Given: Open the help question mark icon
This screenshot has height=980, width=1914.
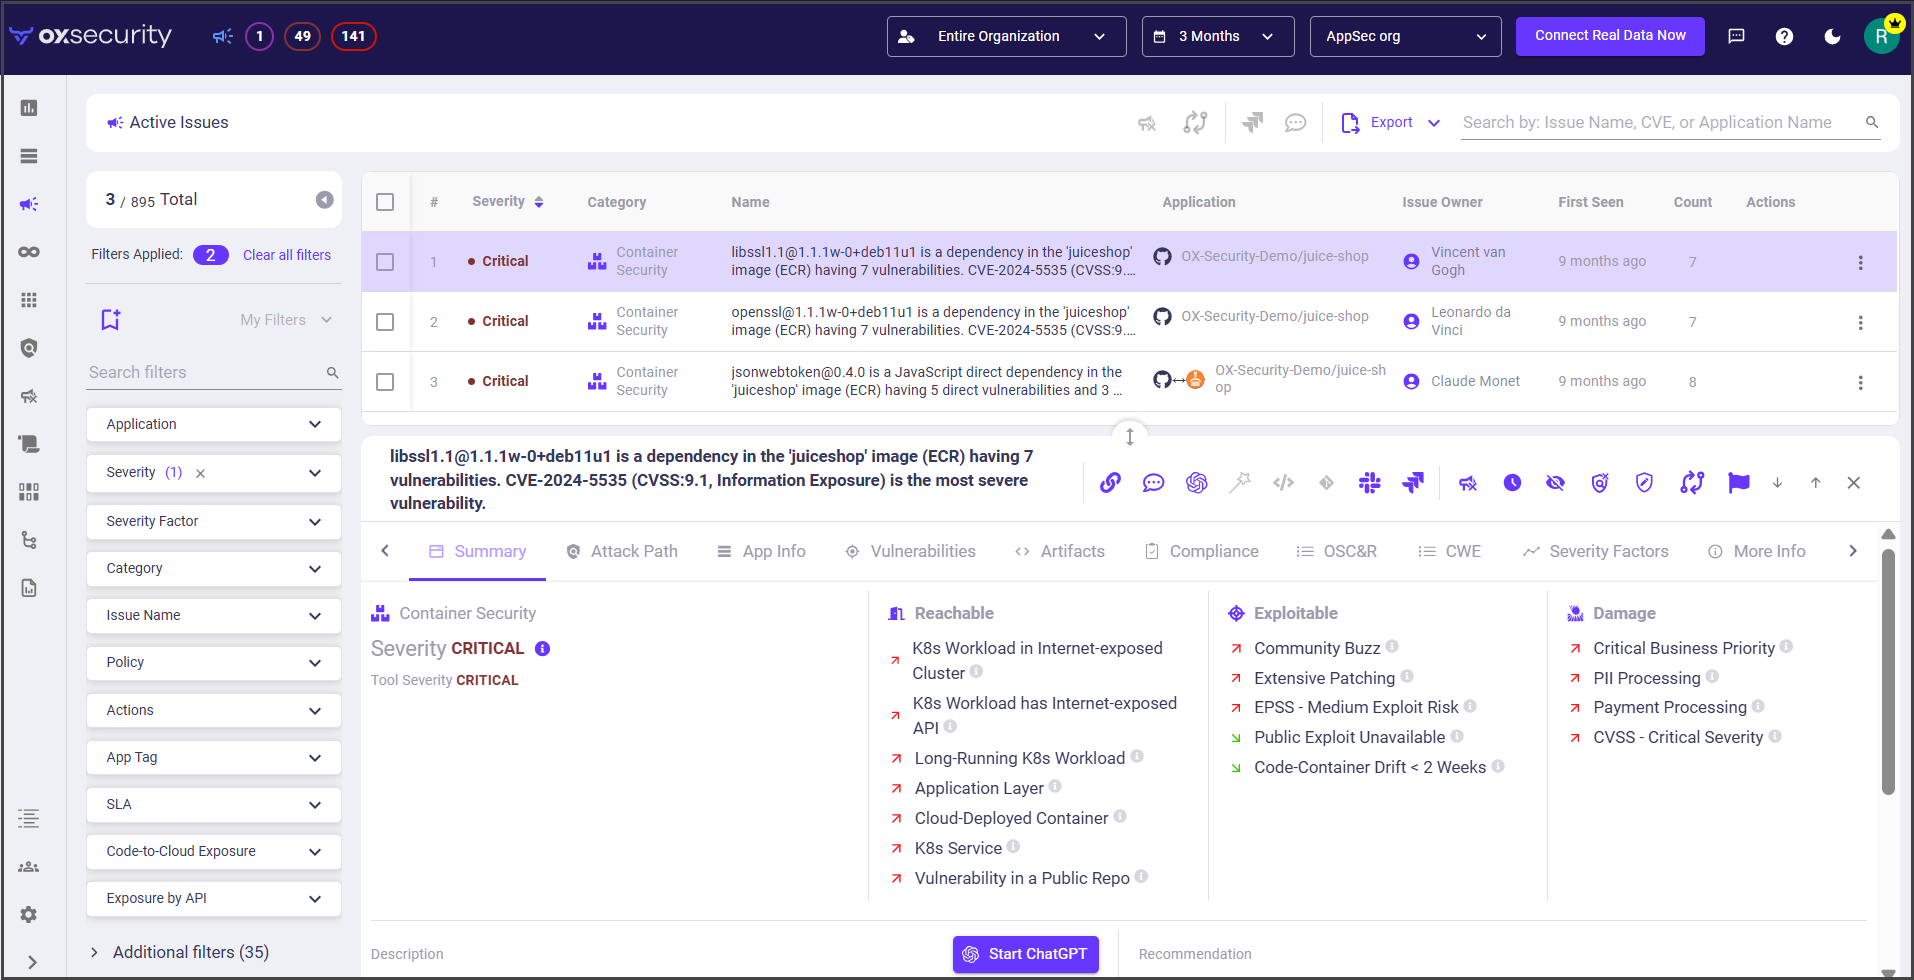Looking at the screenshot, I should point(1784,36).
